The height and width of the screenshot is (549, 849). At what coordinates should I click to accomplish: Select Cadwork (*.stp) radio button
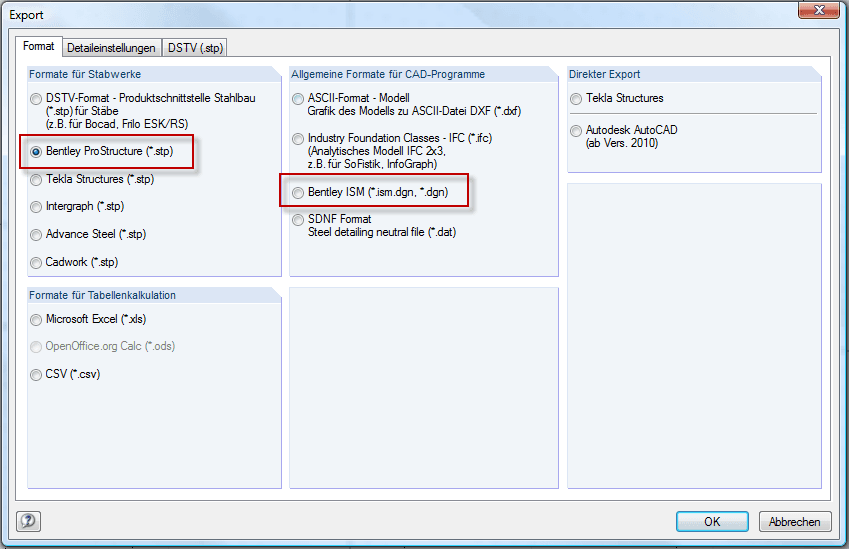[36, 263]
